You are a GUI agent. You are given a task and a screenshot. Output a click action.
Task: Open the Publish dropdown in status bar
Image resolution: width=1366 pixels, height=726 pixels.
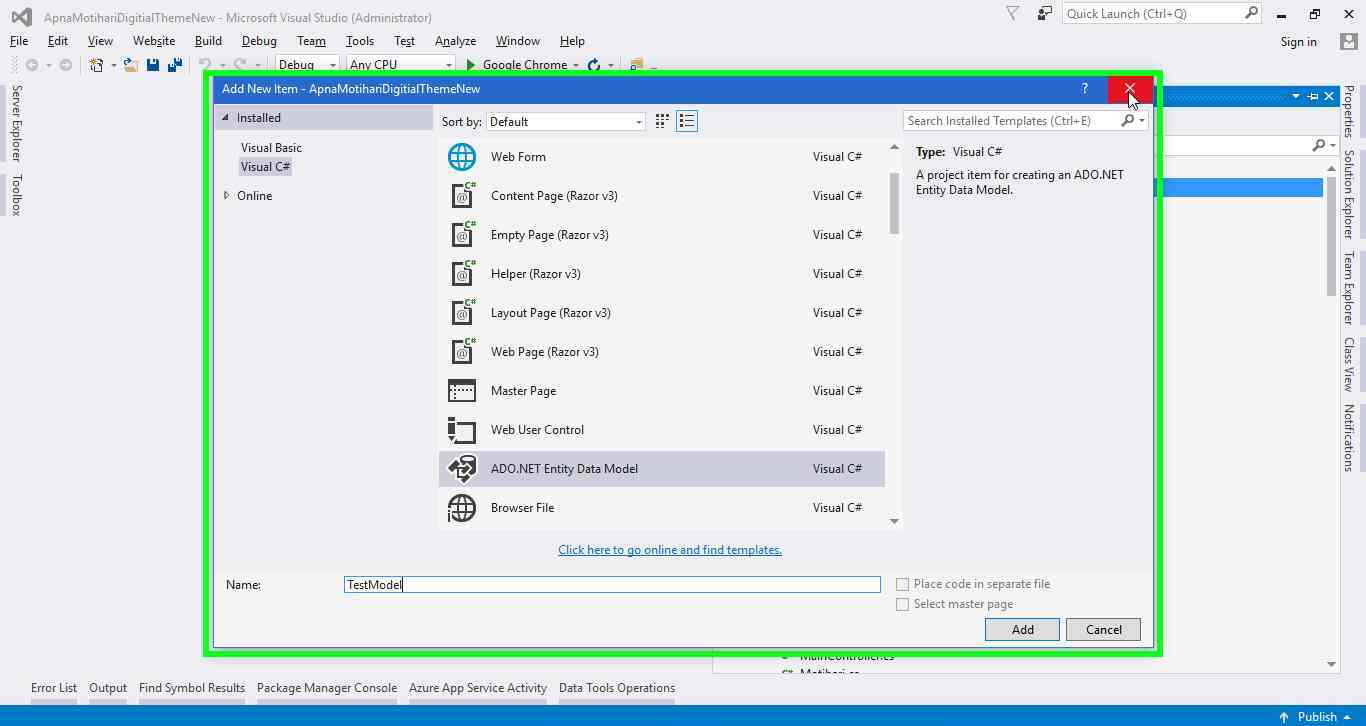point(1347,717)
